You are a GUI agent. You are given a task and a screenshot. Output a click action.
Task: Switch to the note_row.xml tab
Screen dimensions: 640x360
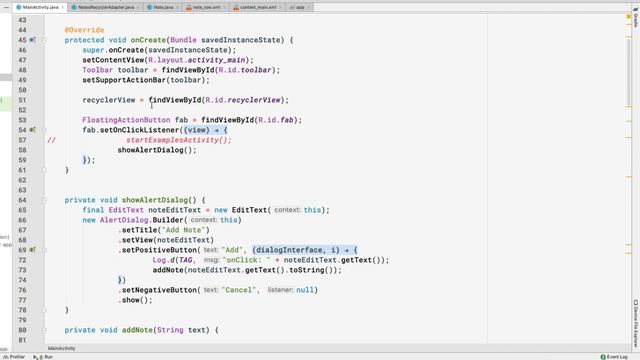(206, 7)
